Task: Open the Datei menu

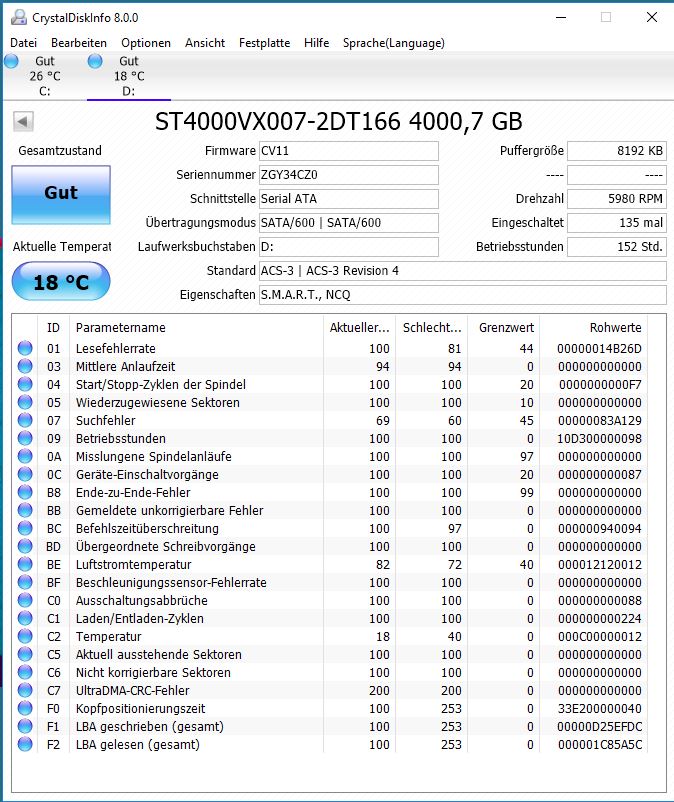Action: tap(24, 43)
